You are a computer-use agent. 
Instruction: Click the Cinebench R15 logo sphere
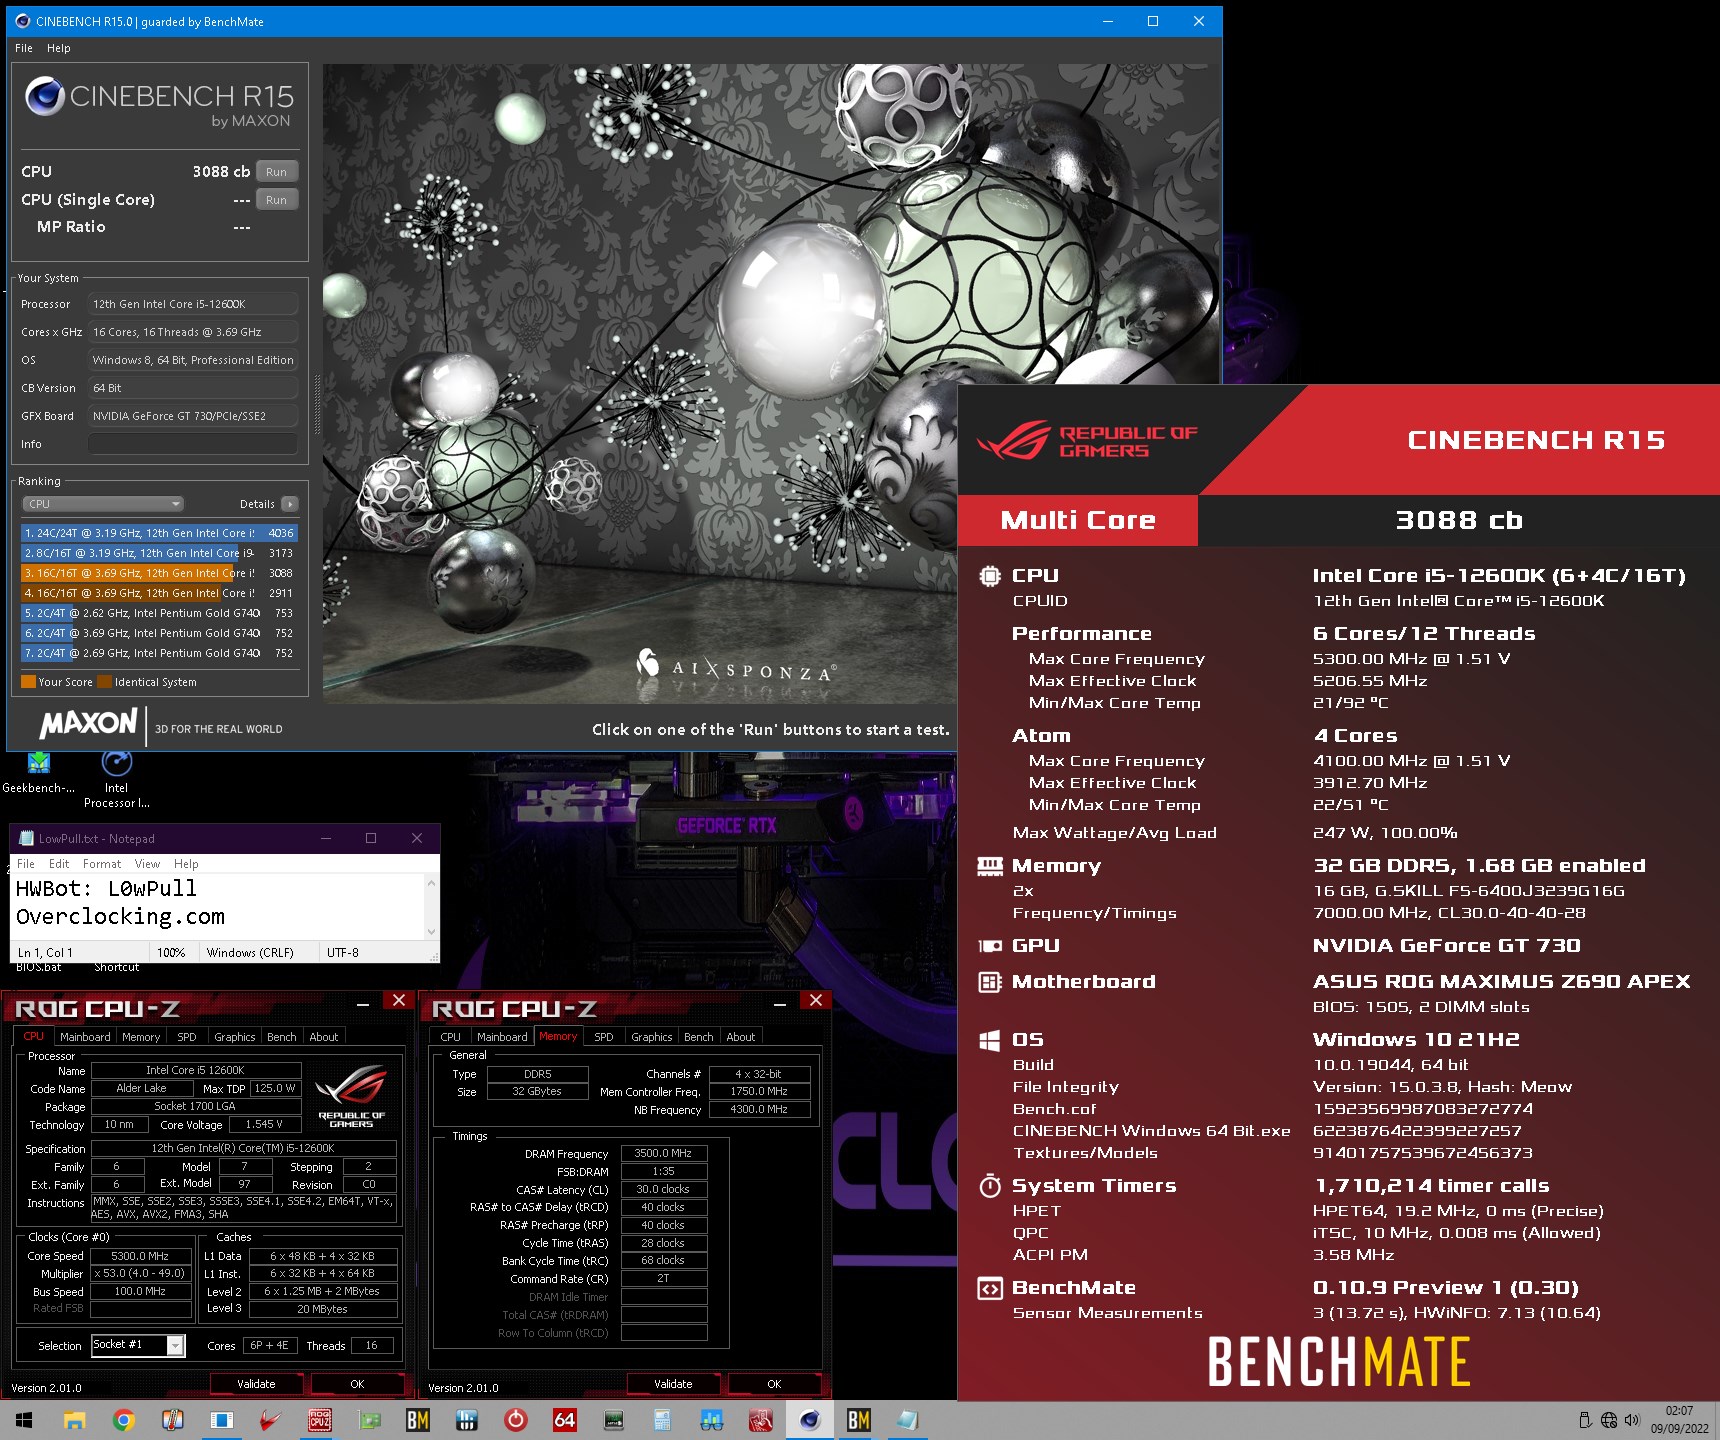click(x=45, y=96)
